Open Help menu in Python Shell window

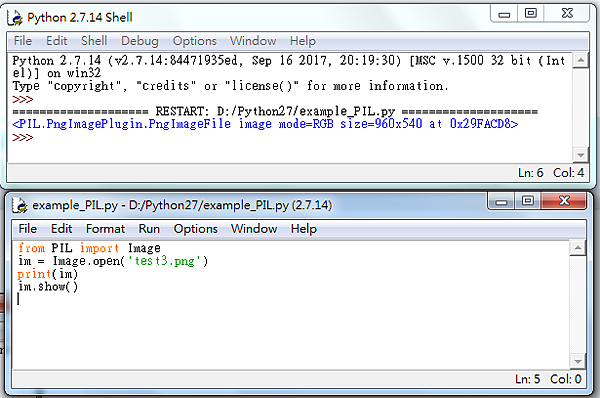coord(303,41)
